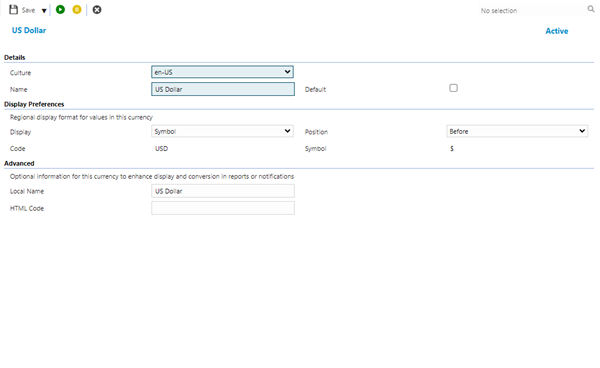The height and width of the screenshot is (368, 600).
Task: Click the yellow deactivate stop icon
Action: [77, 10]
